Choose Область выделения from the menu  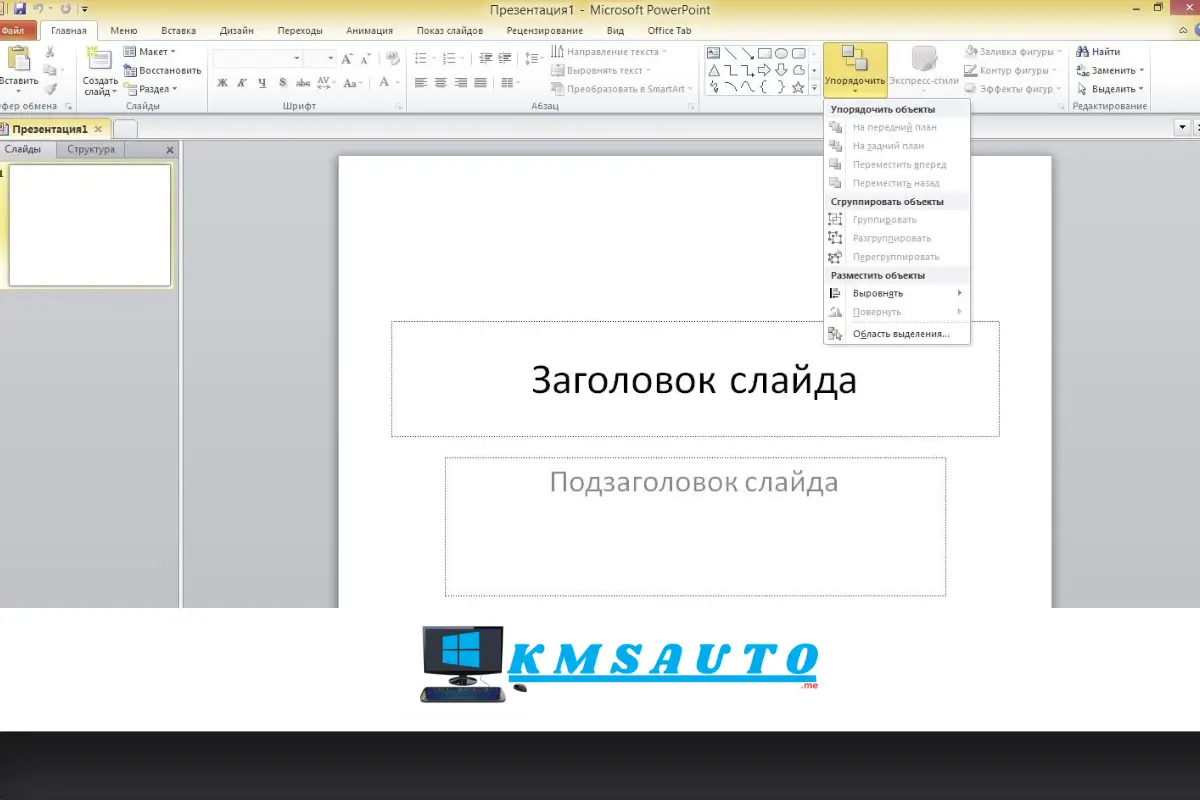pyautogui.click(x=900, y=334)
